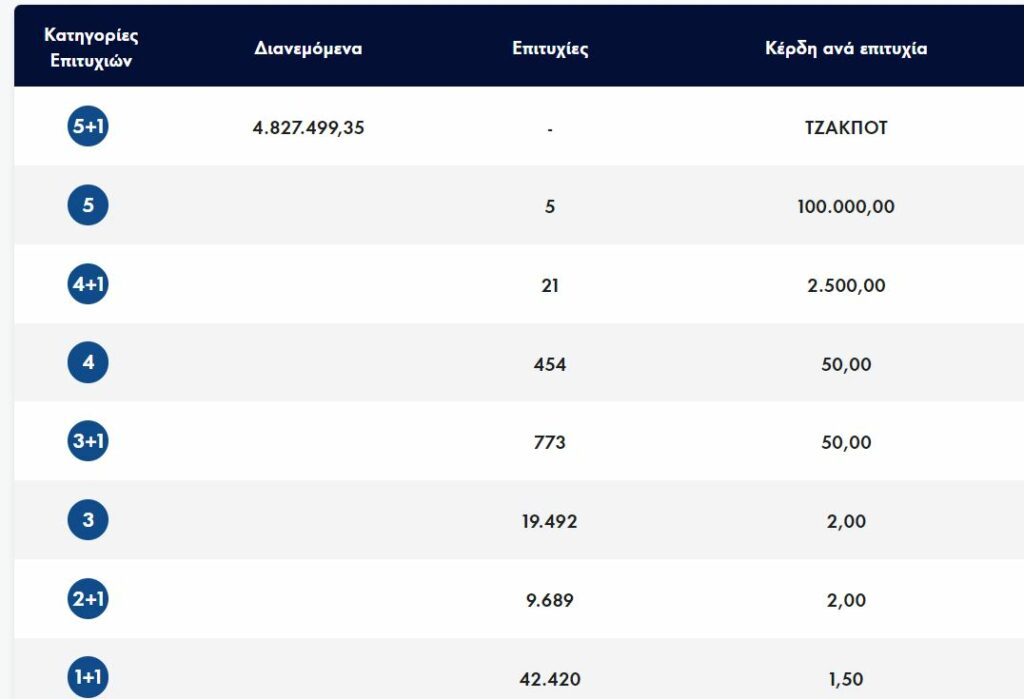Select the 2+1 category circle icon
1024x699 pixels.
pyautogui.click(x=88, y=600)
